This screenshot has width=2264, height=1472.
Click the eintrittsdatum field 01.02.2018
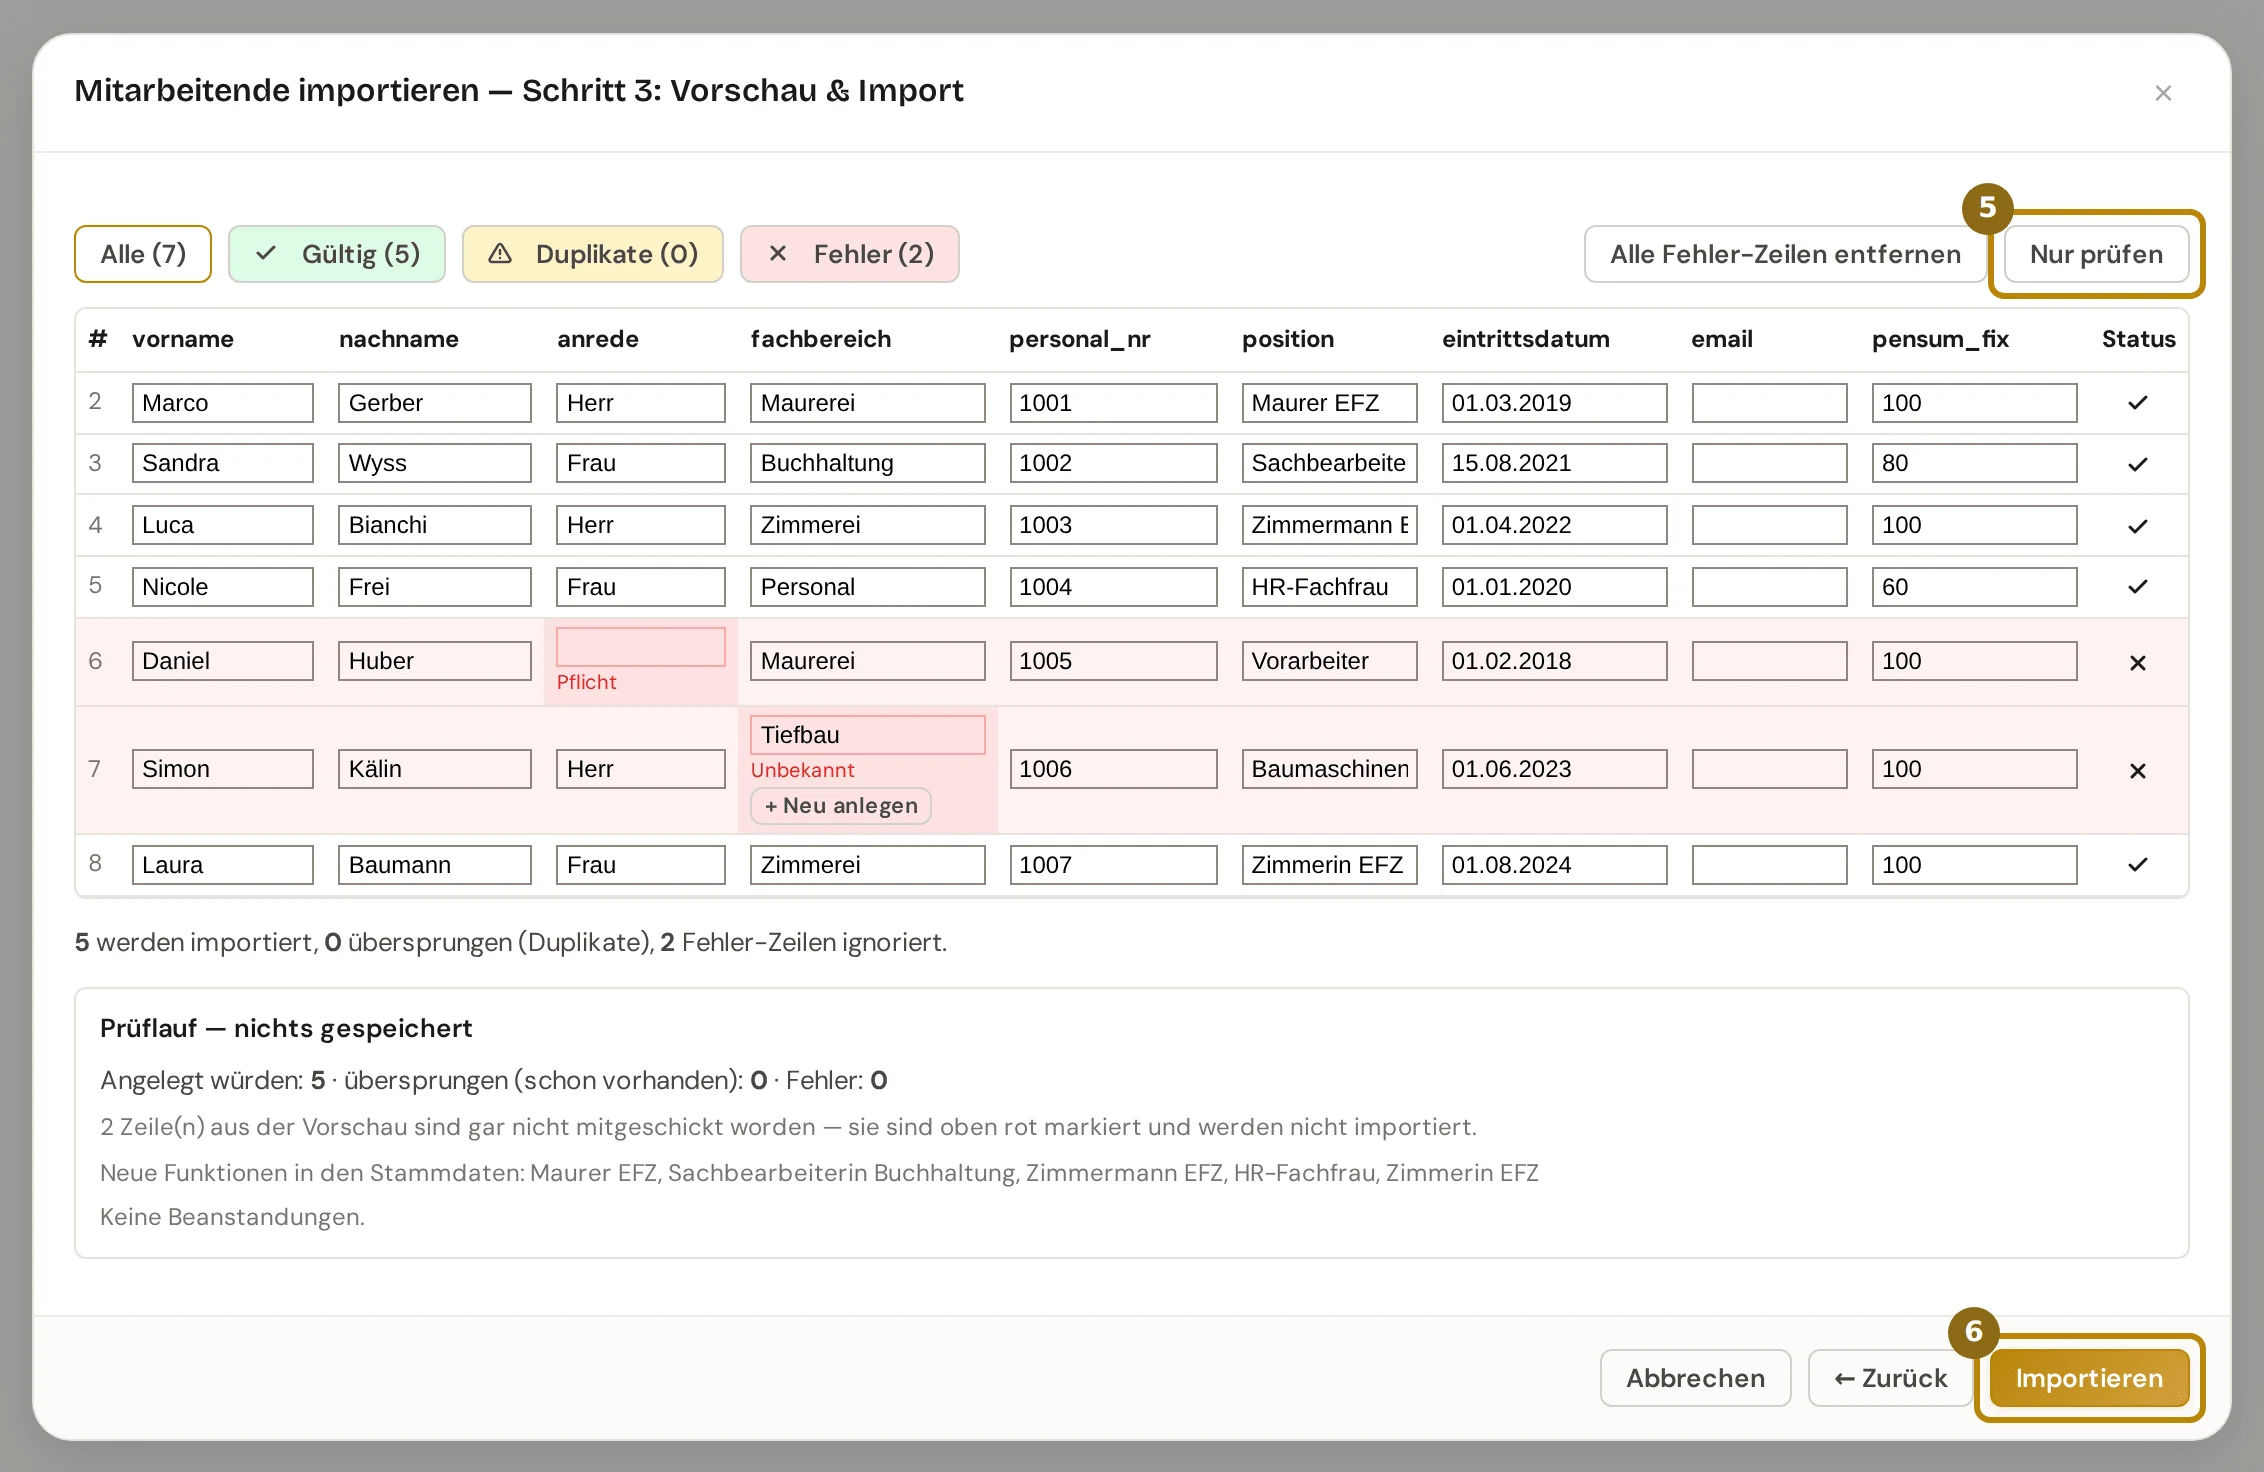point(1554,661)
